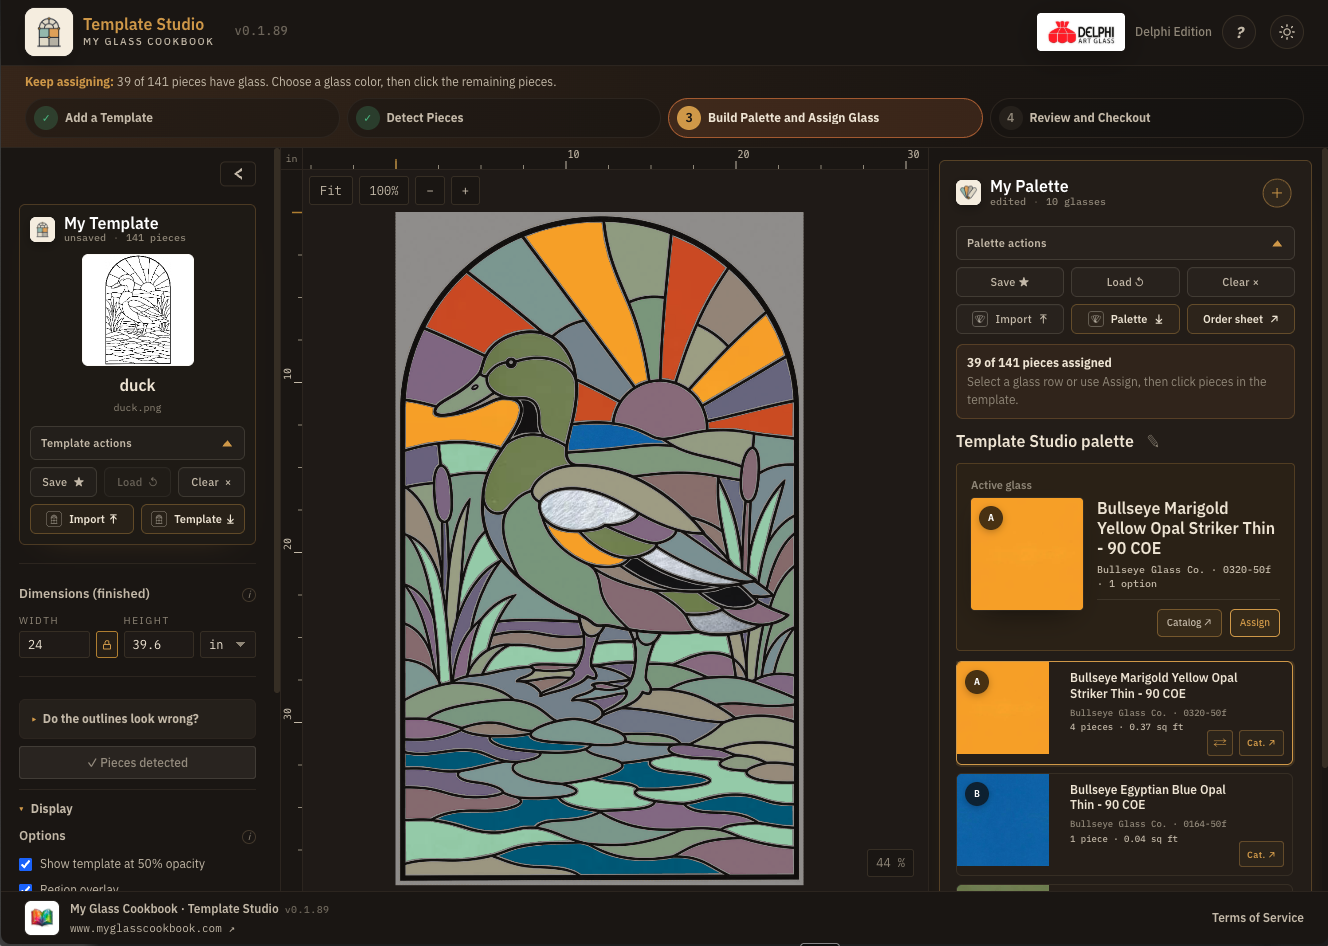The height and width of the screenshot is (946, 1328).
Task: Select the Marigold Yellow swatch in list
Action: [1003, 708]
